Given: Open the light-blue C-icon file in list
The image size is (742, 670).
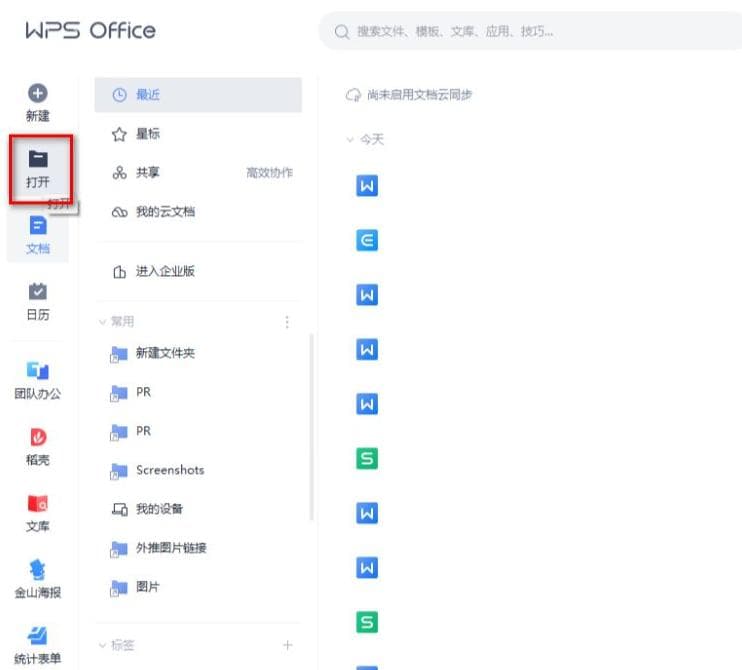Looking at the screenshot, I should coord(367,240).
